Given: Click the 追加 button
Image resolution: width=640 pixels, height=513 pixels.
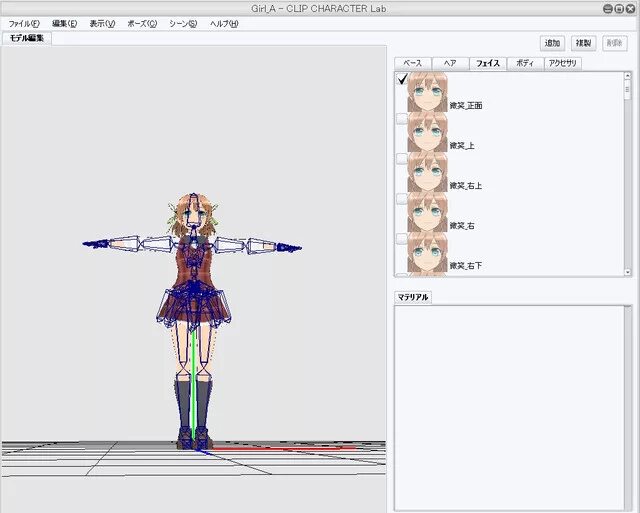Looking at the screenshot, I should pyautogui.click(x=552, y=43).
